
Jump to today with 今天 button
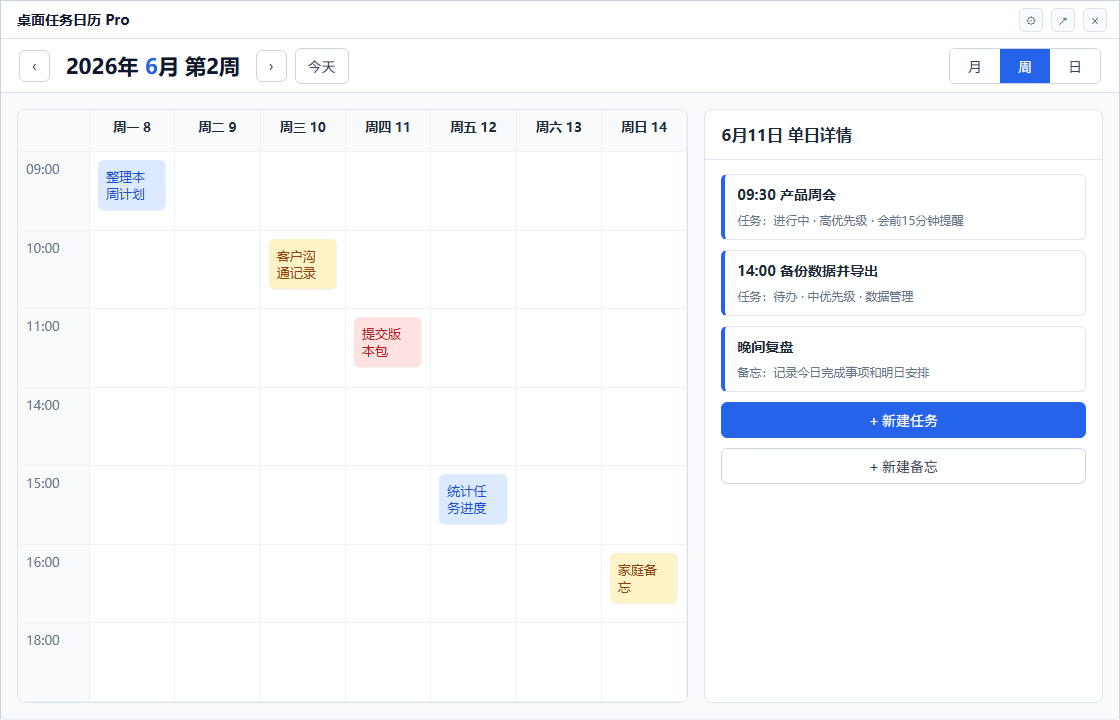(322, 66)
